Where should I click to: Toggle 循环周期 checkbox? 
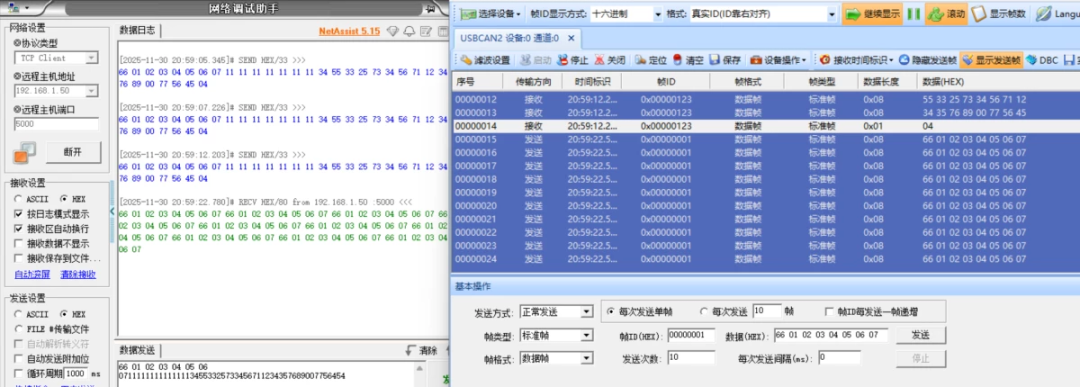point(19,373)
